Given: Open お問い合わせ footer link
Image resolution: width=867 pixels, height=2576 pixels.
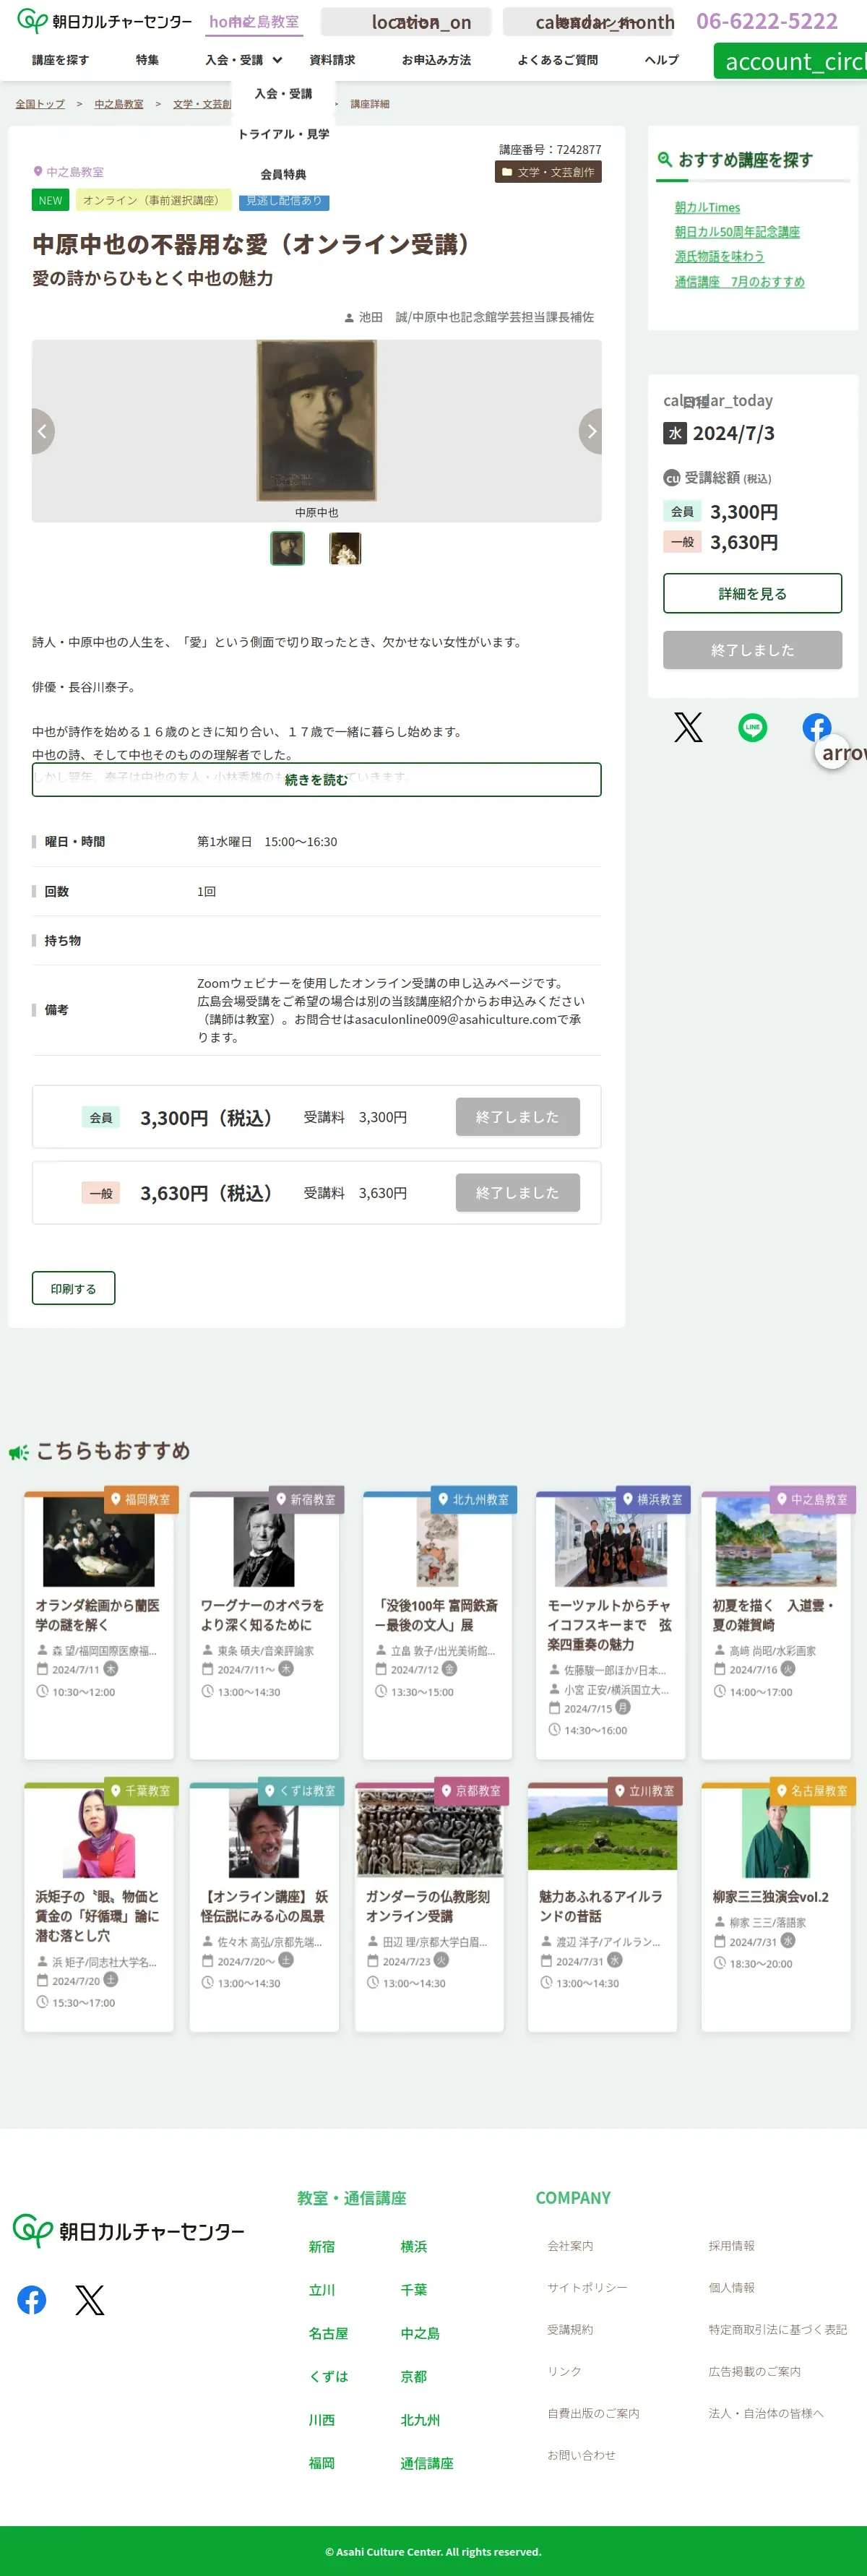Looking at the screenshot, I should click(581, 2455).
